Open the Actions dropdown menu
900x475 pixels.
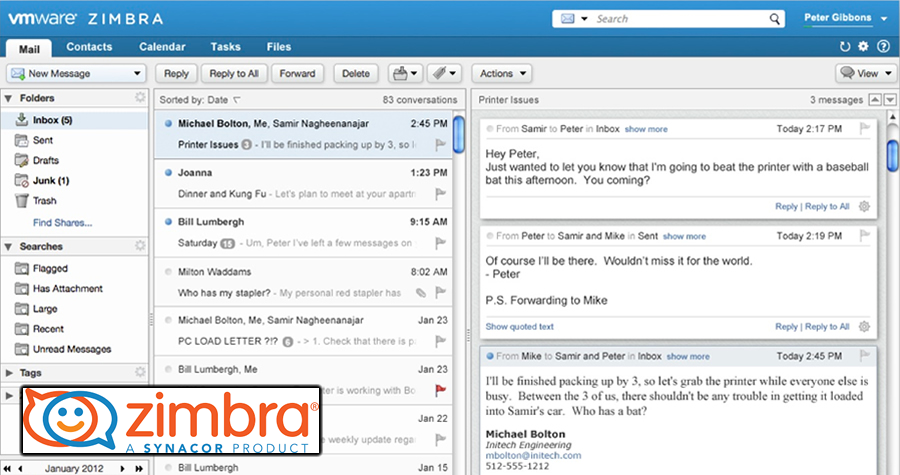coord(502,73)
